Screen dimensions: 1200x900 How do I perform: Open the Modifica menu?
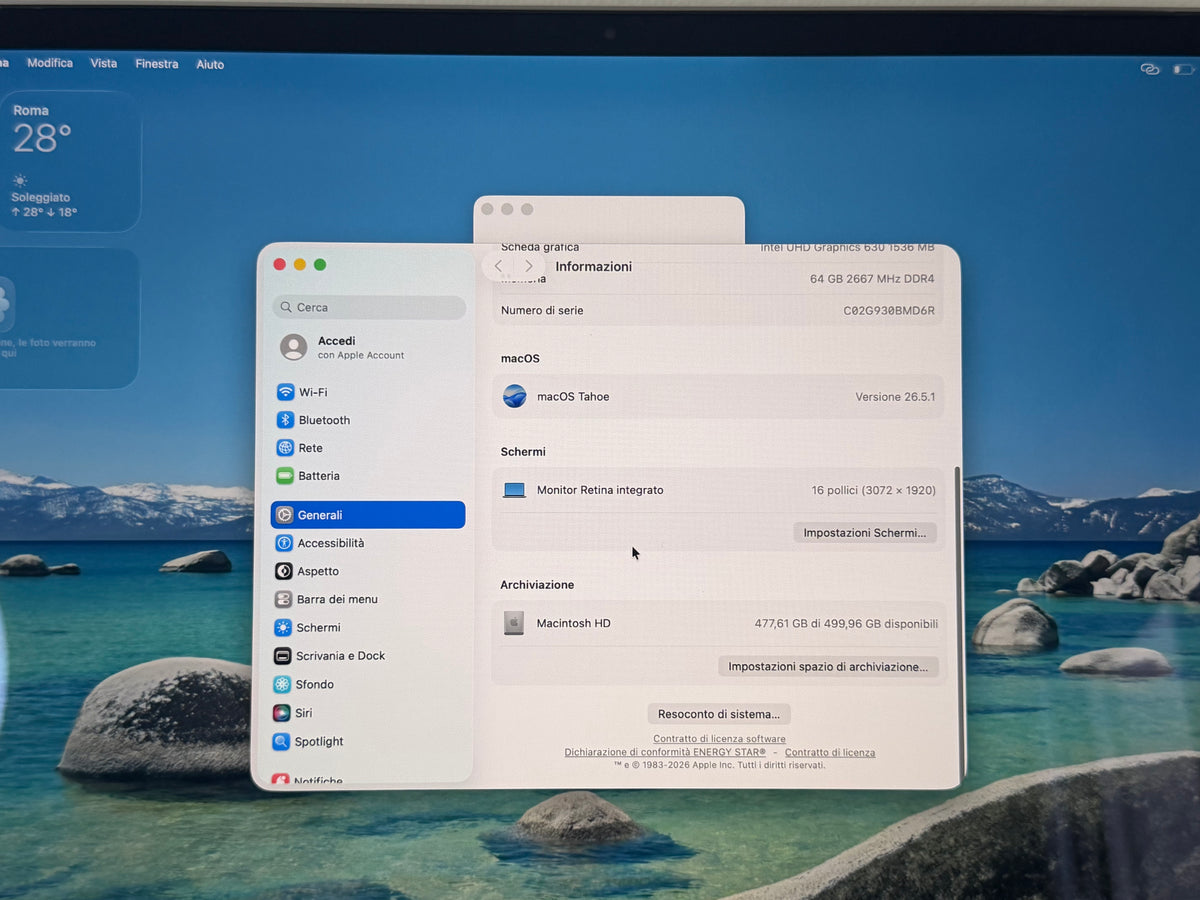50,63
